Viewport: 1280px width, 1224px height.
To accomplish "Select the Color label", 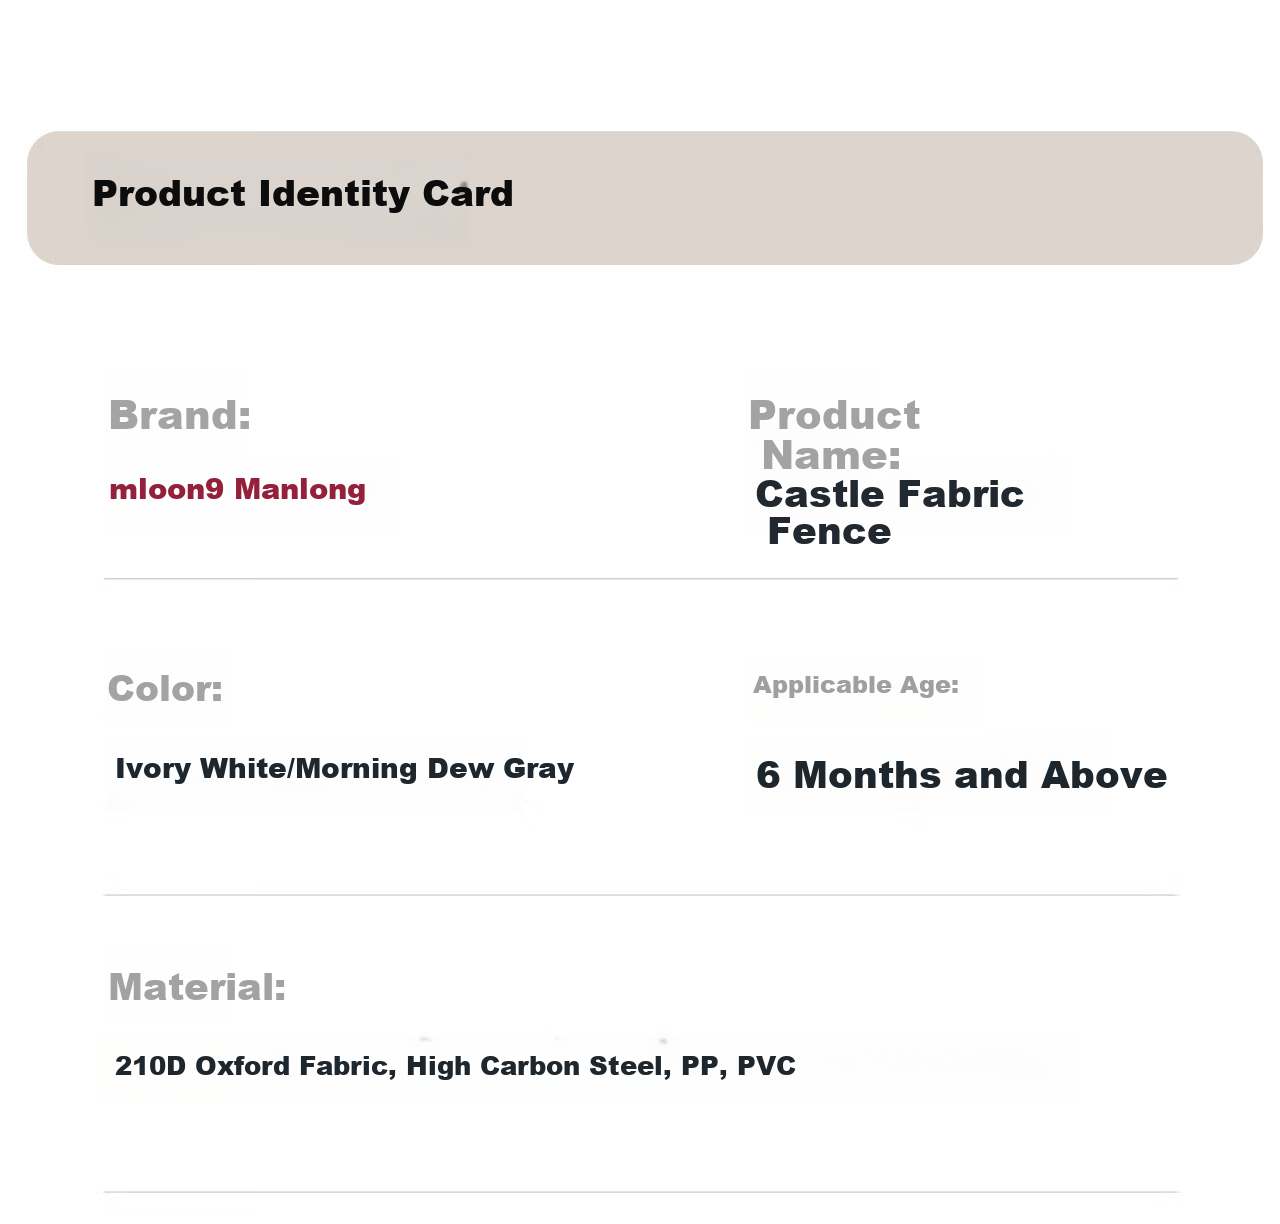I will point(165,688).
